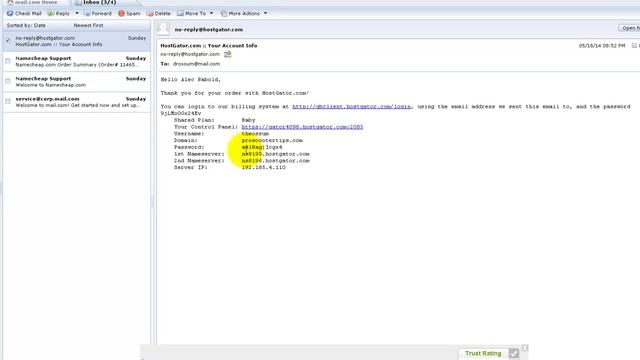This screenshot has width=640, height=360.
Task: Click the Open button at top right
Action: pyautogui.click(x=629, y=28)
